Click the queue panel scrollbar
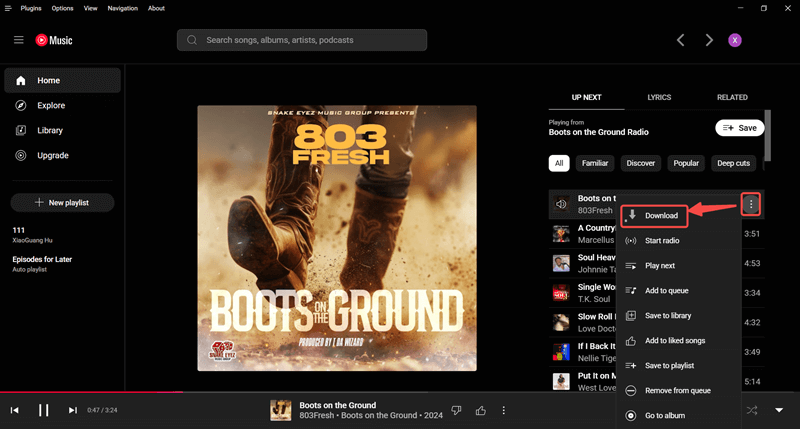 pyautogui.click(x=768, y=135)
